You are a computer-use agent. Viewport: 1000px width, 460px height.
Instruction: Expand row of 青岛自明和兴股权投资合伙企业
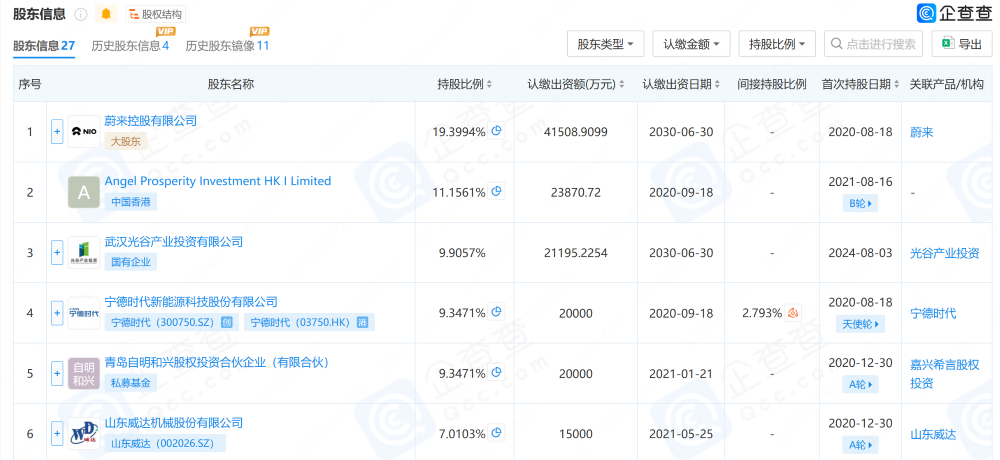pyautogui.click(x=57, y=373)
